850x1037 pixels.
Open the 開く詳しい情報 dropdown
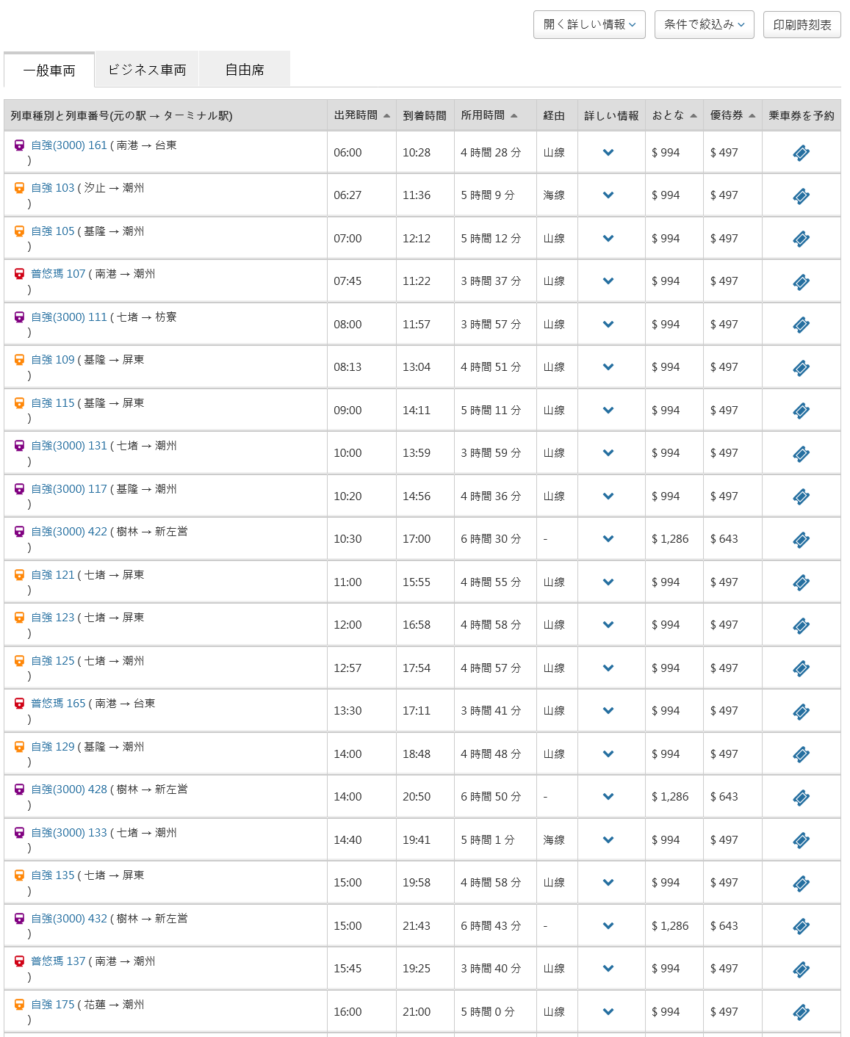pyautogui.click(x=589, y=24)
